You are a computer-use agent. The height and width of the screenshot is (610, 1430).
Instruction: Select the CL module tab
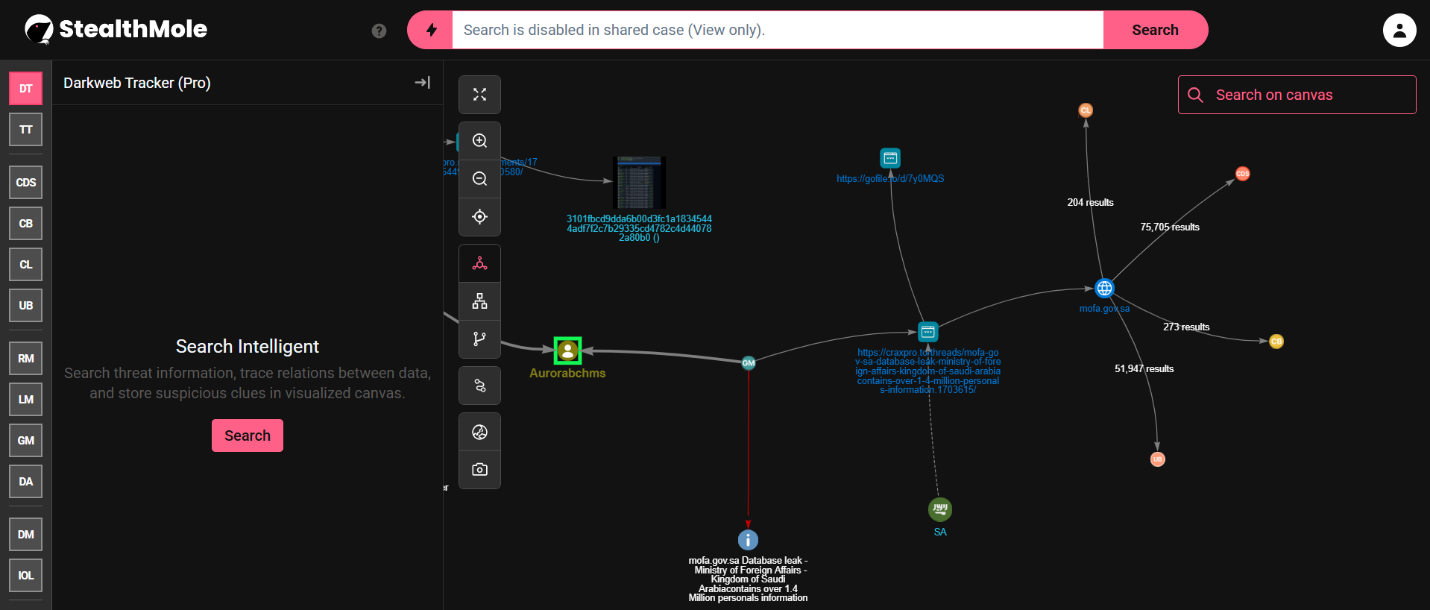pyautogui.click(x=26, y=264)
